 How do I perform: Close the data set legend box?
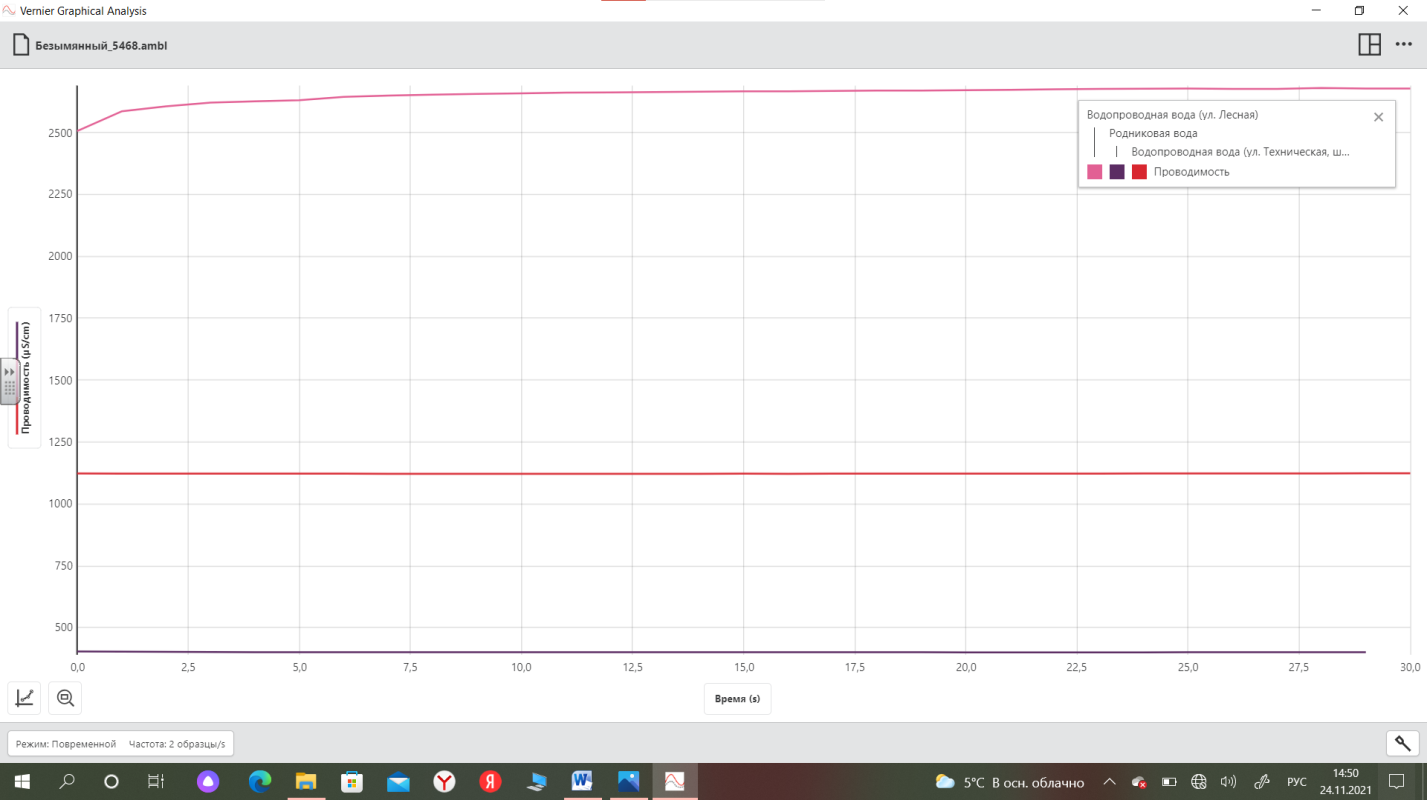(1378, 117)
